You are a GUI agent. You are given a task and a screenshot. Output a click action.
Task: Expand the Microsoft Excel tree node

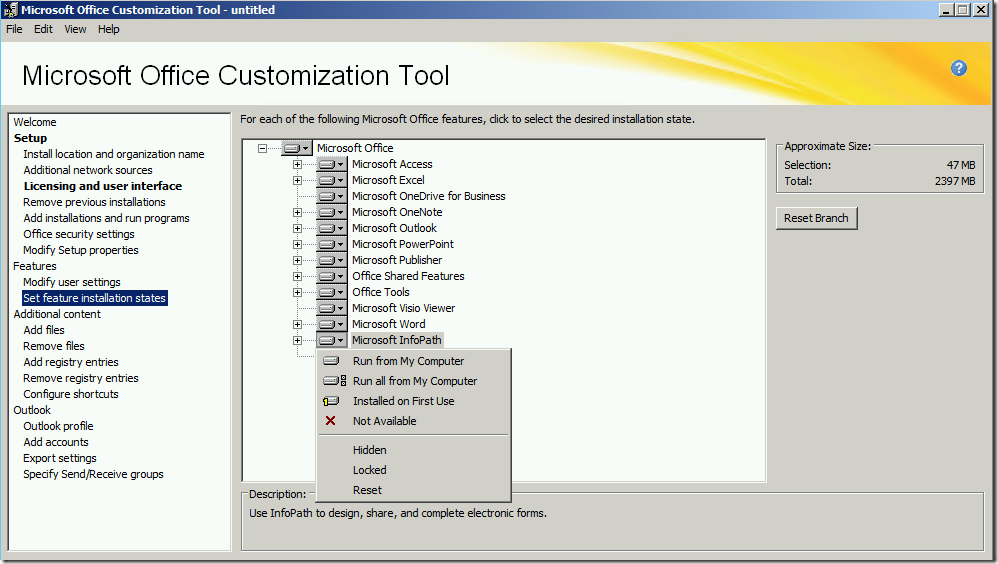tap(297, 180)
